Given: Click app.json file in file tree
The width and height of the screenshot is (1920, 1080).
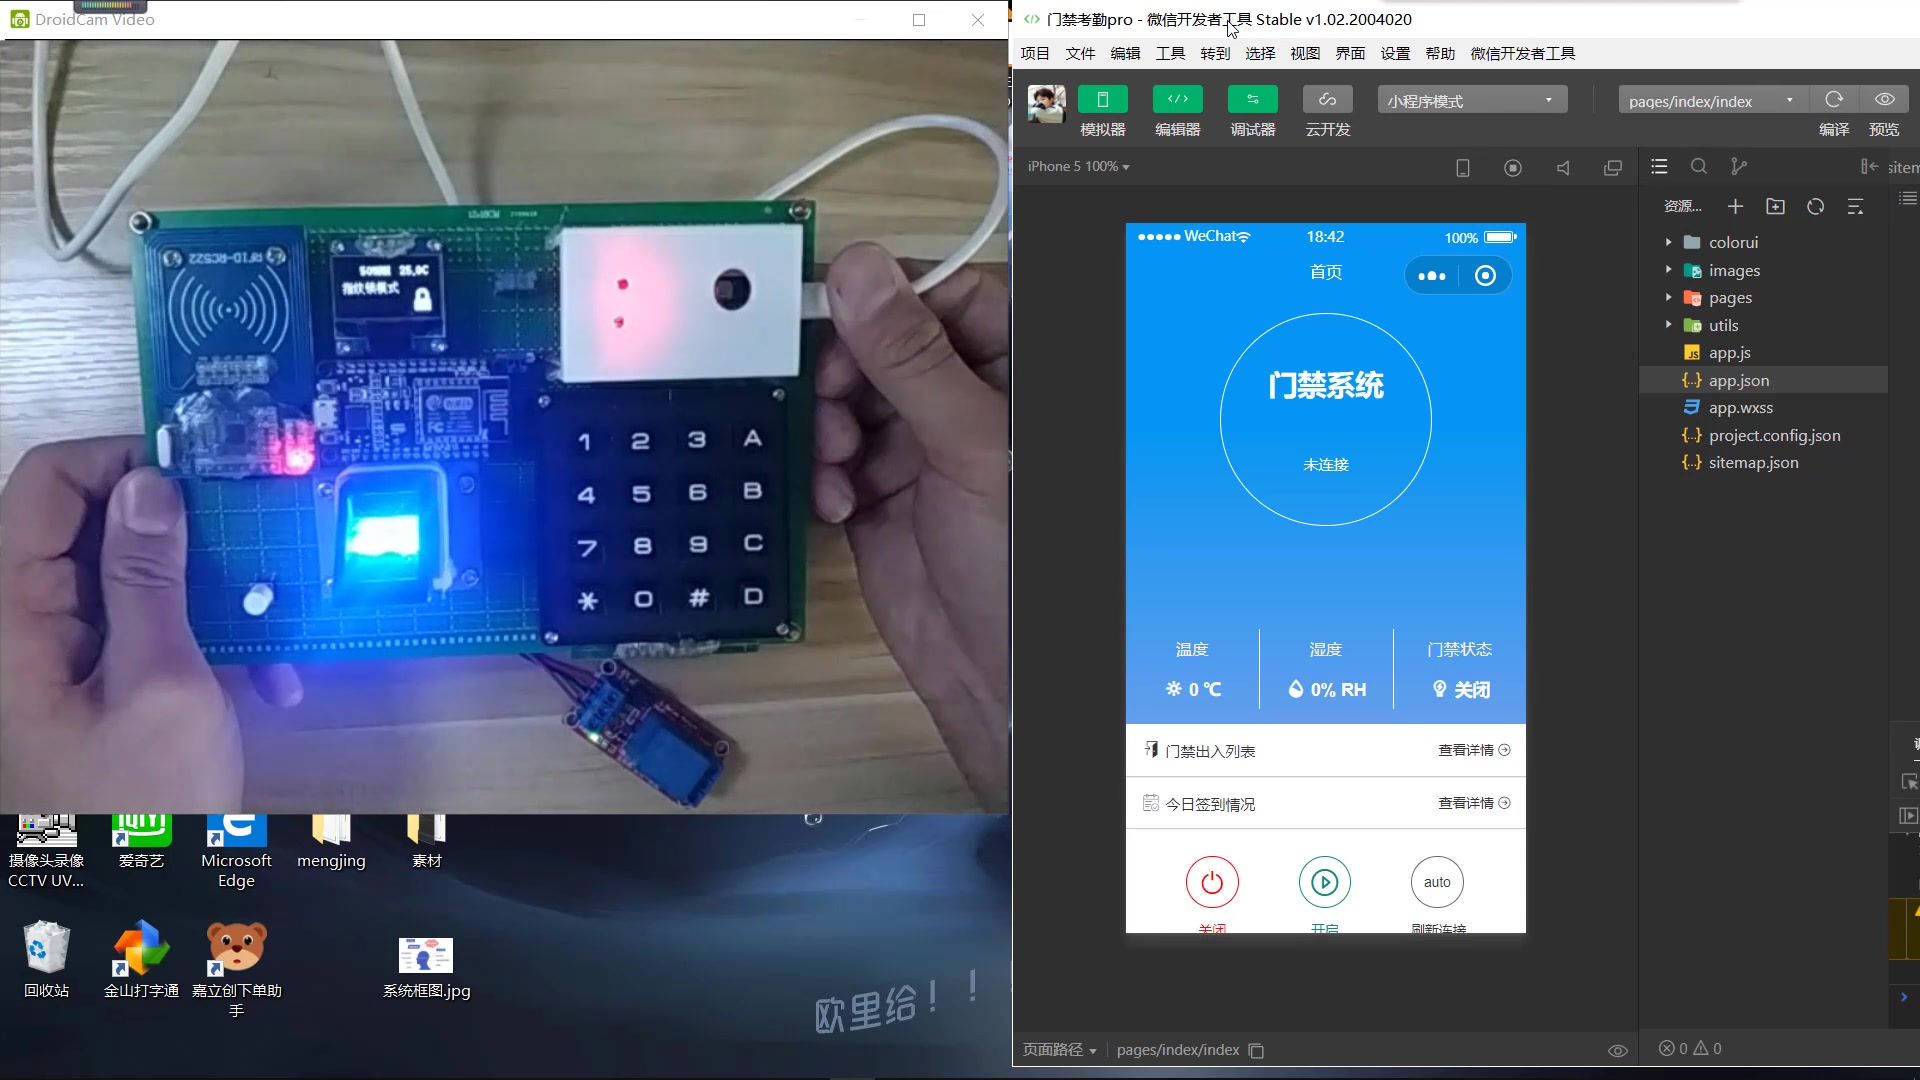Looking at the screenshot, I should (1739, 380).
